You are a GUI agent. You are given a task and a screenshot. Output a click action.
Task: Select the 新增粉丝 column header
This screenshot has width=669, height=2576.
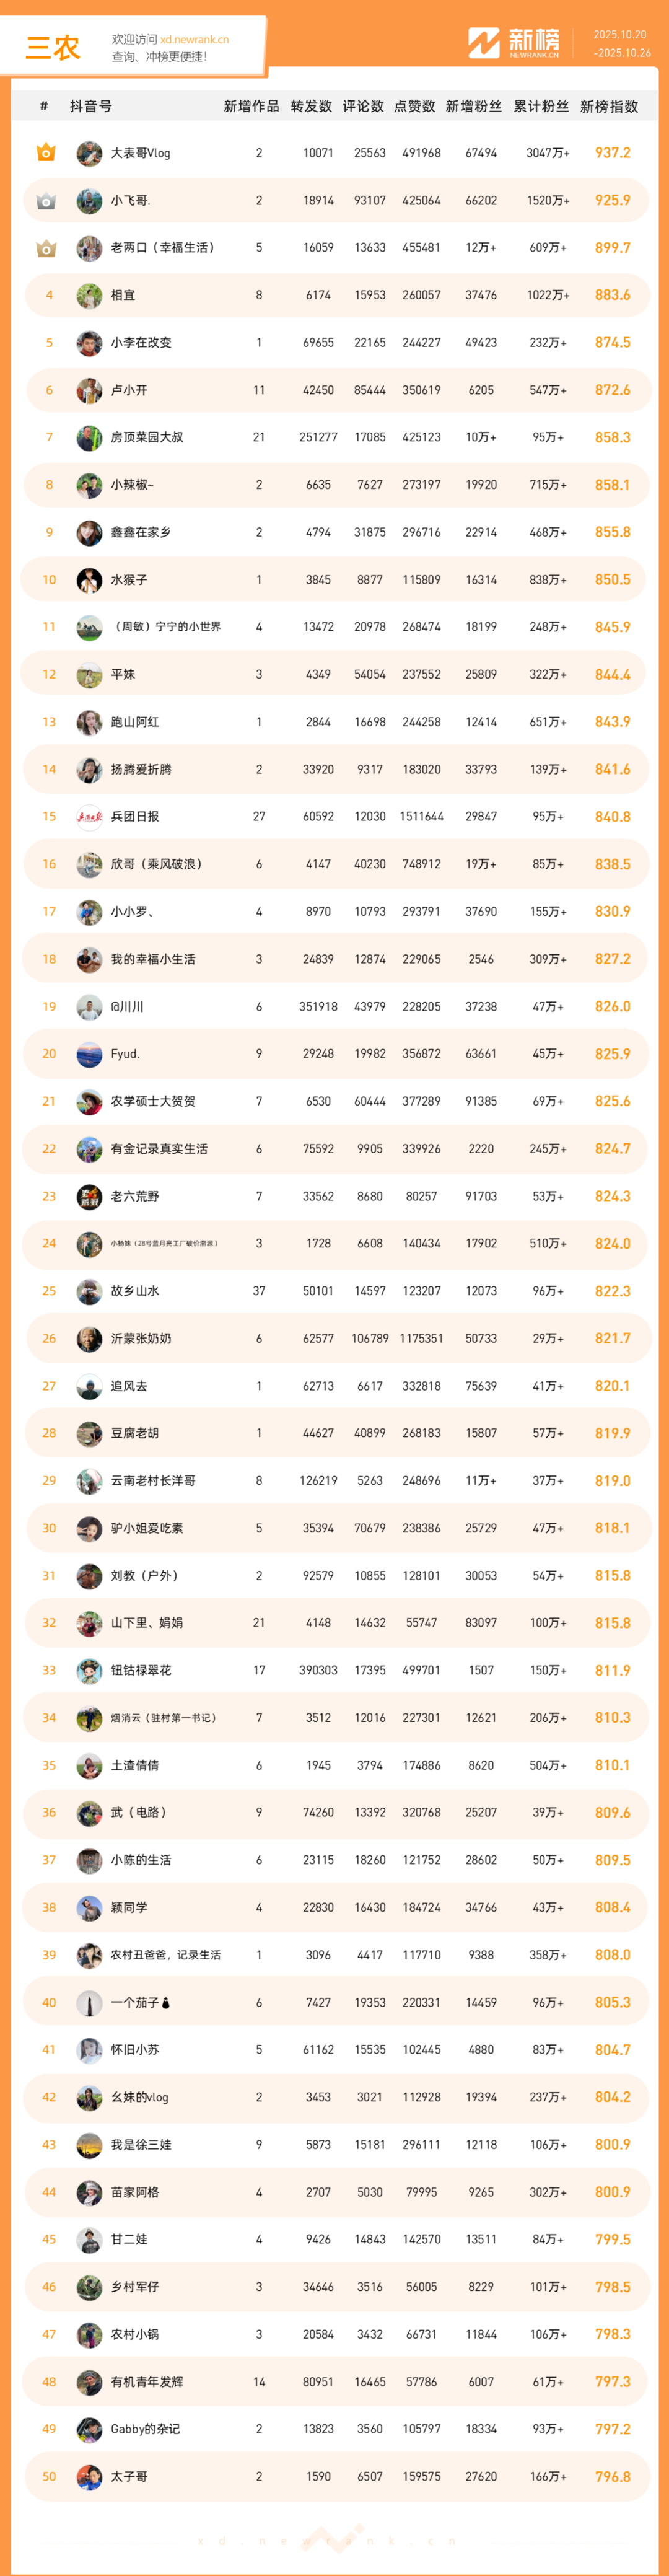pos(474,106)
